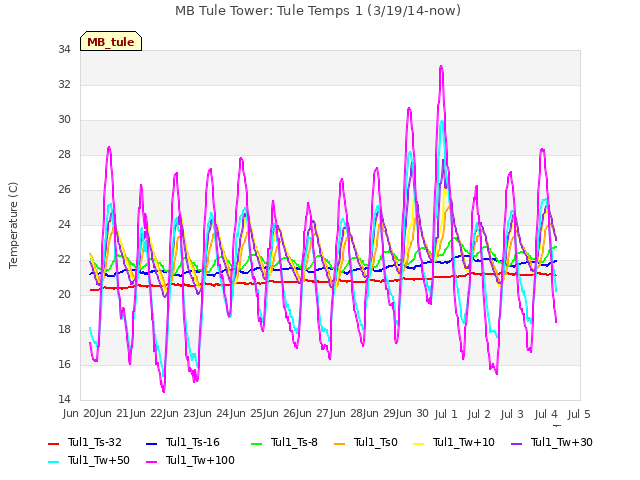This screenshot has width=640, height=480.
Task: Click the Temperature (C) axis label
Action: click(x=13, y=225)
